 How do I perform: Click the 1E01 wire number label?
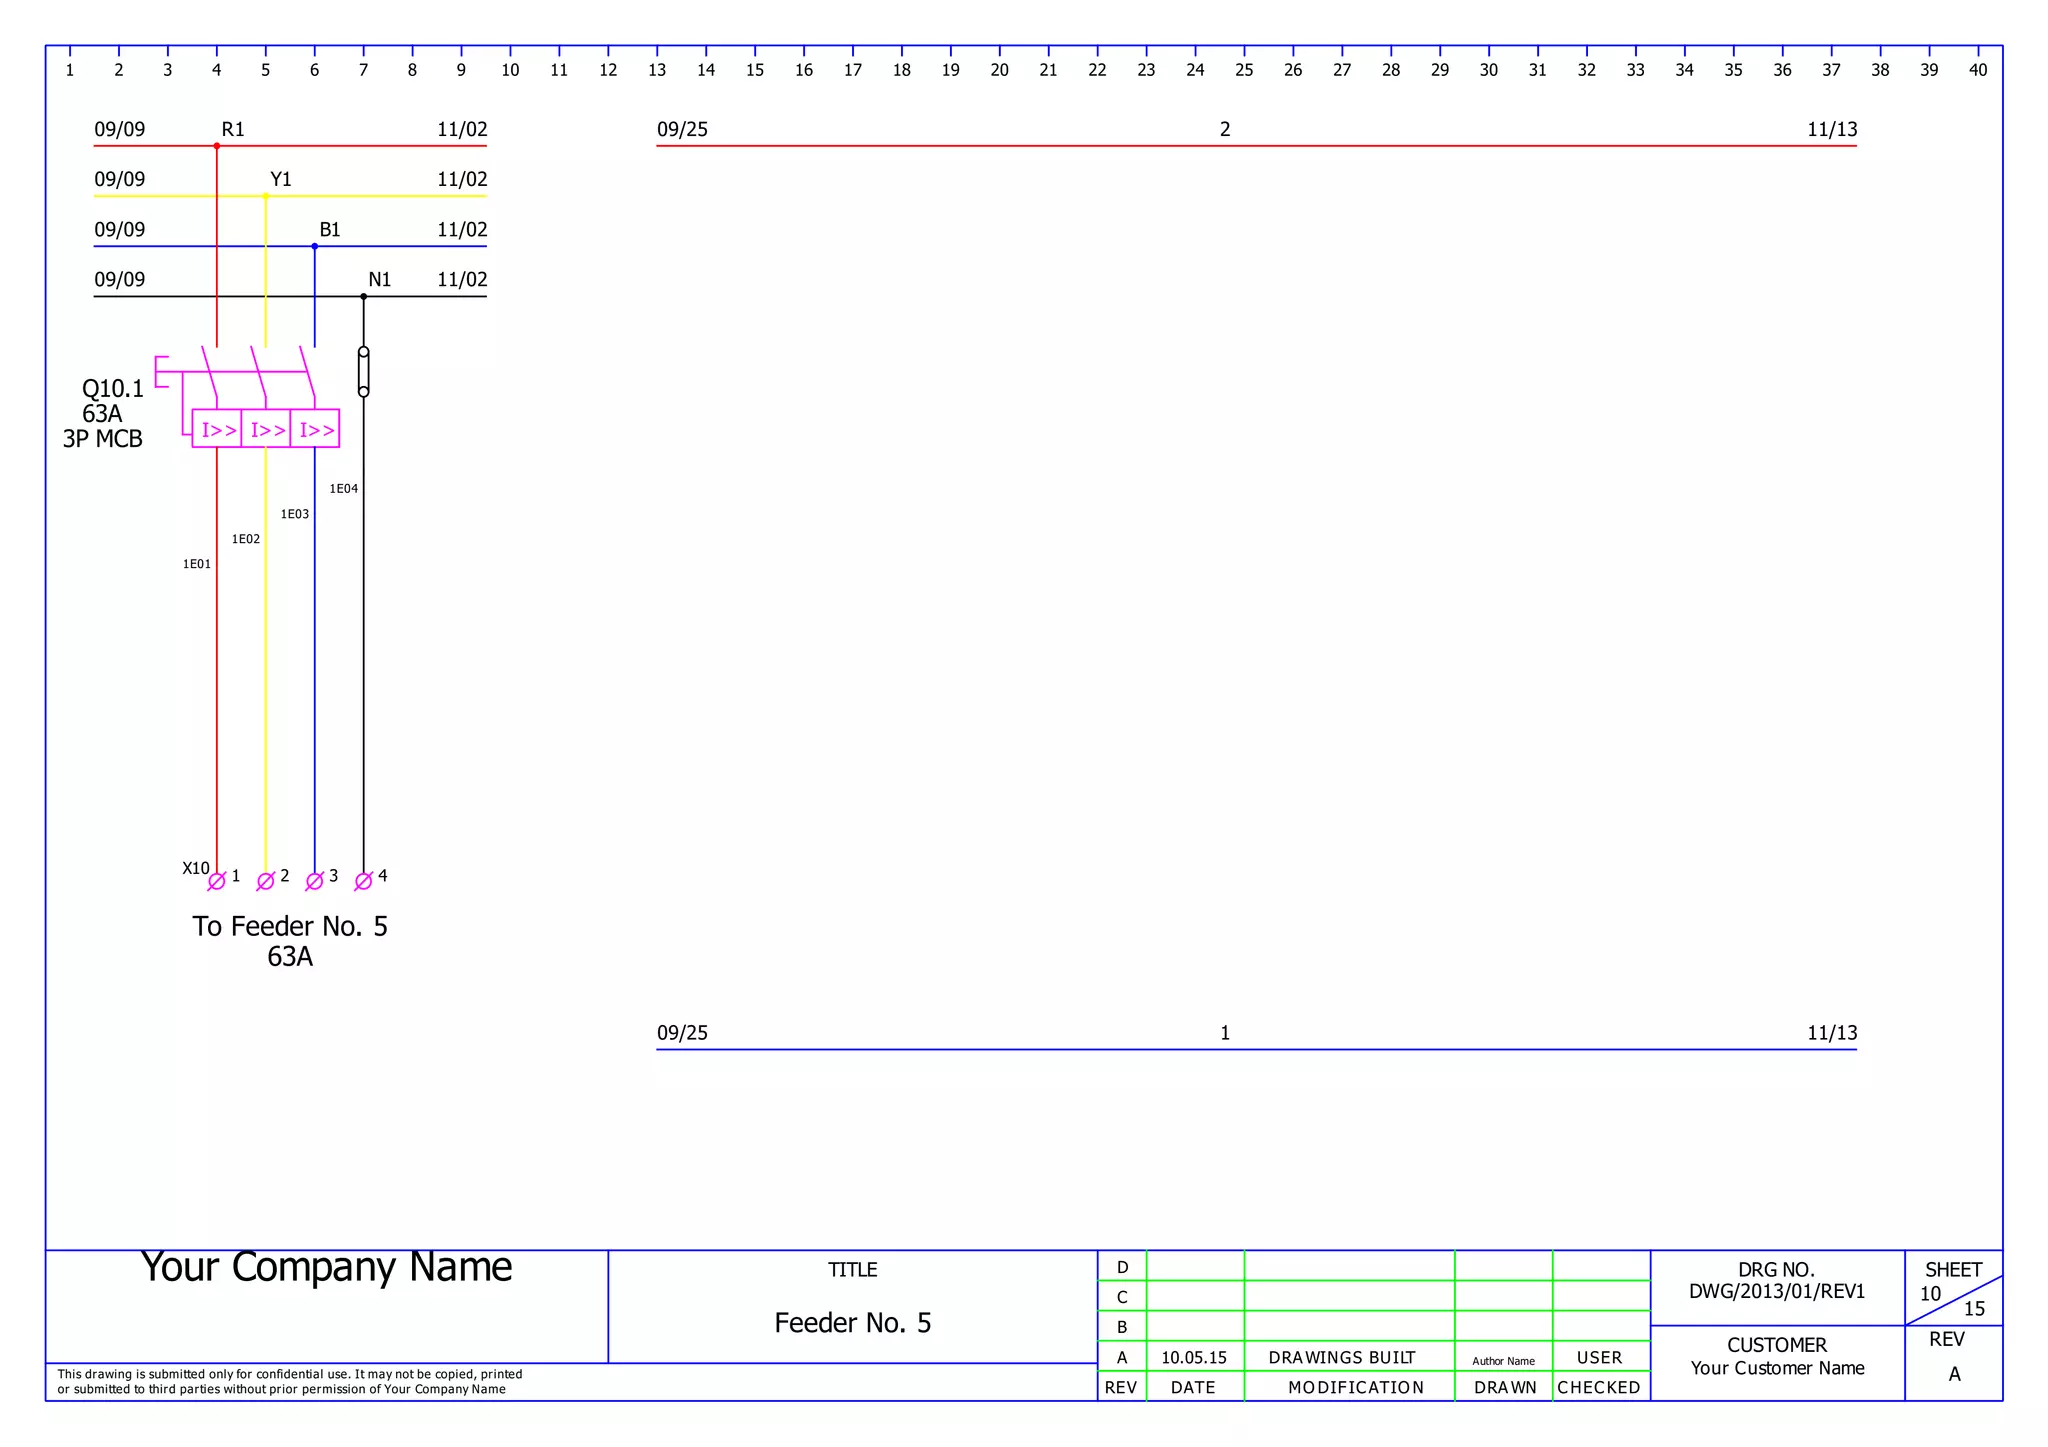coord(196,564)
